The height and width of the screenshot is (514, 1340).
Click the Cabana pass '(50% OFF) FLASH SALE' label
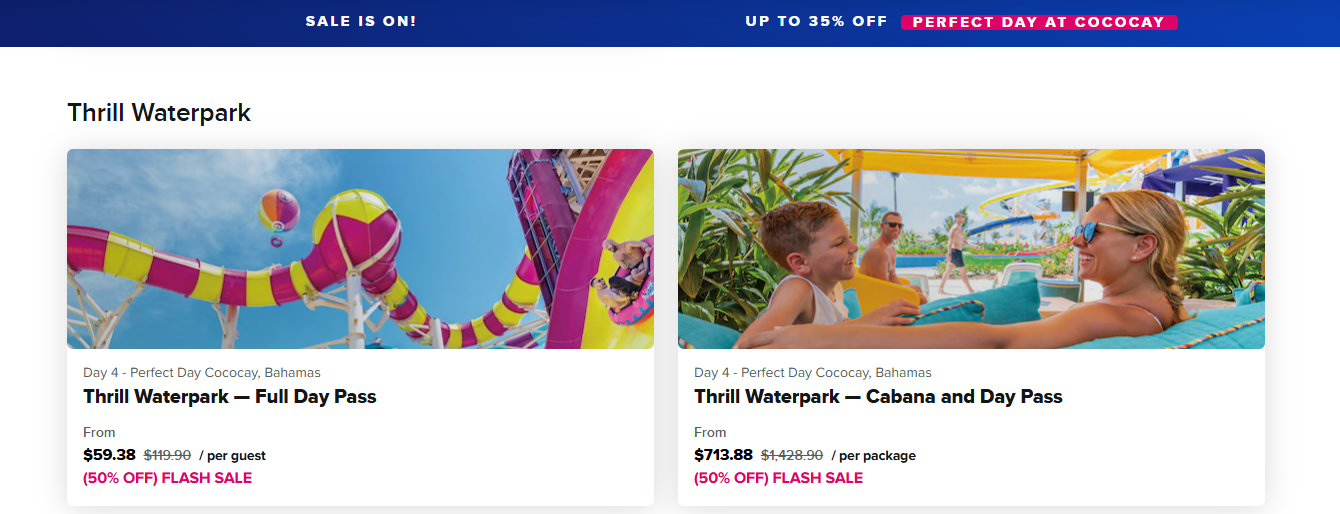coord(778,478)
